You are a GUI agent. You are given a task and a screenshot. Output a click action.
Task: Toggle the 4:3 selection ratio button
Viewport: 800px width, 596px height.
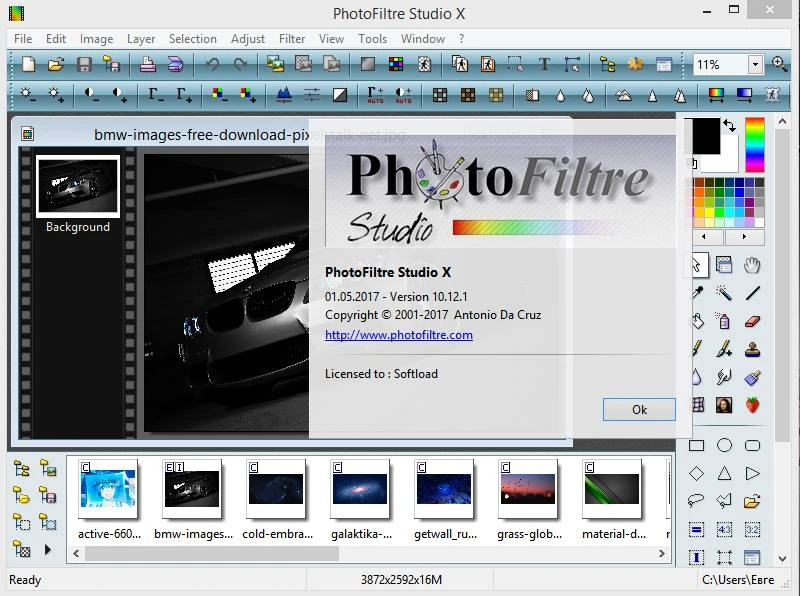(x=724, y=529)
